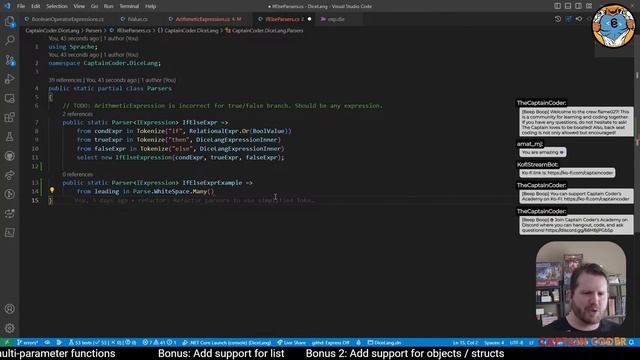The width and height of the screenshot is (640, 360).
Task: Click '0 references' code lens above IfElseExprExample
Action: 78,175
